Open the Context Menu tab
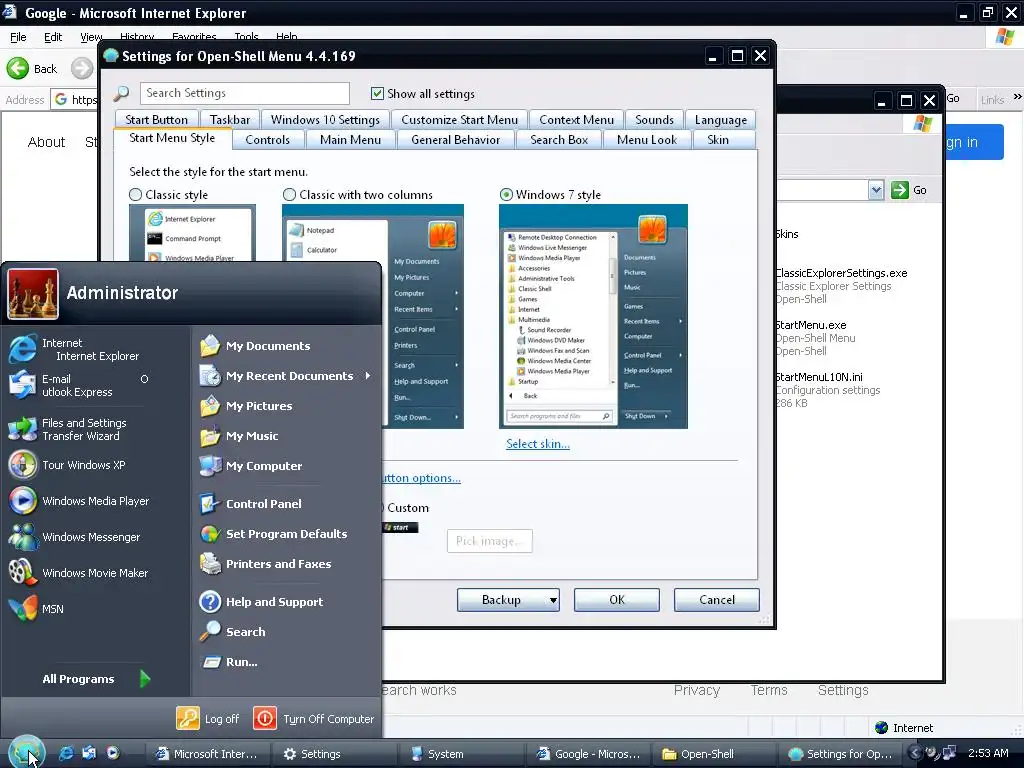Image resolution: width=1024 pixels, height=768 pixels. (576, 120)
